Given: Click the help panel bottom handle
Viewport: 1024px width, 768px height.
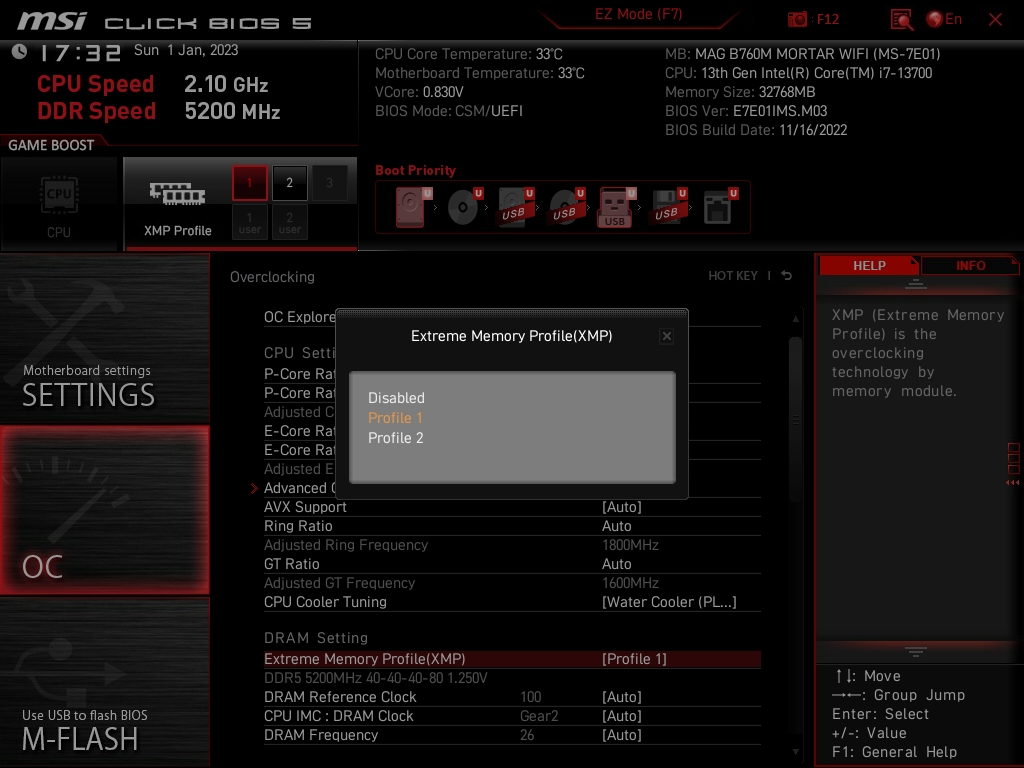Looking at the screenshot, I should click(916, 651).
